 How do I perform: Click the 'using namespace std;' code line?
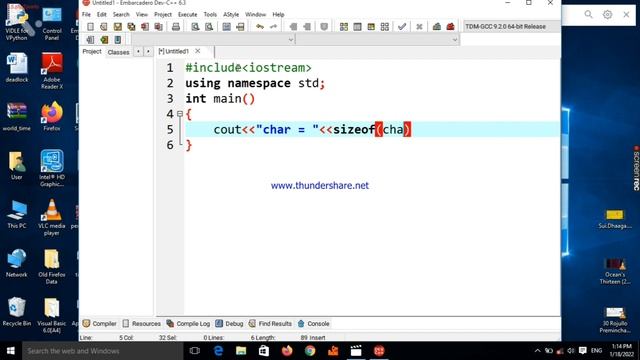pyautogui.click(x=255, y=83)
